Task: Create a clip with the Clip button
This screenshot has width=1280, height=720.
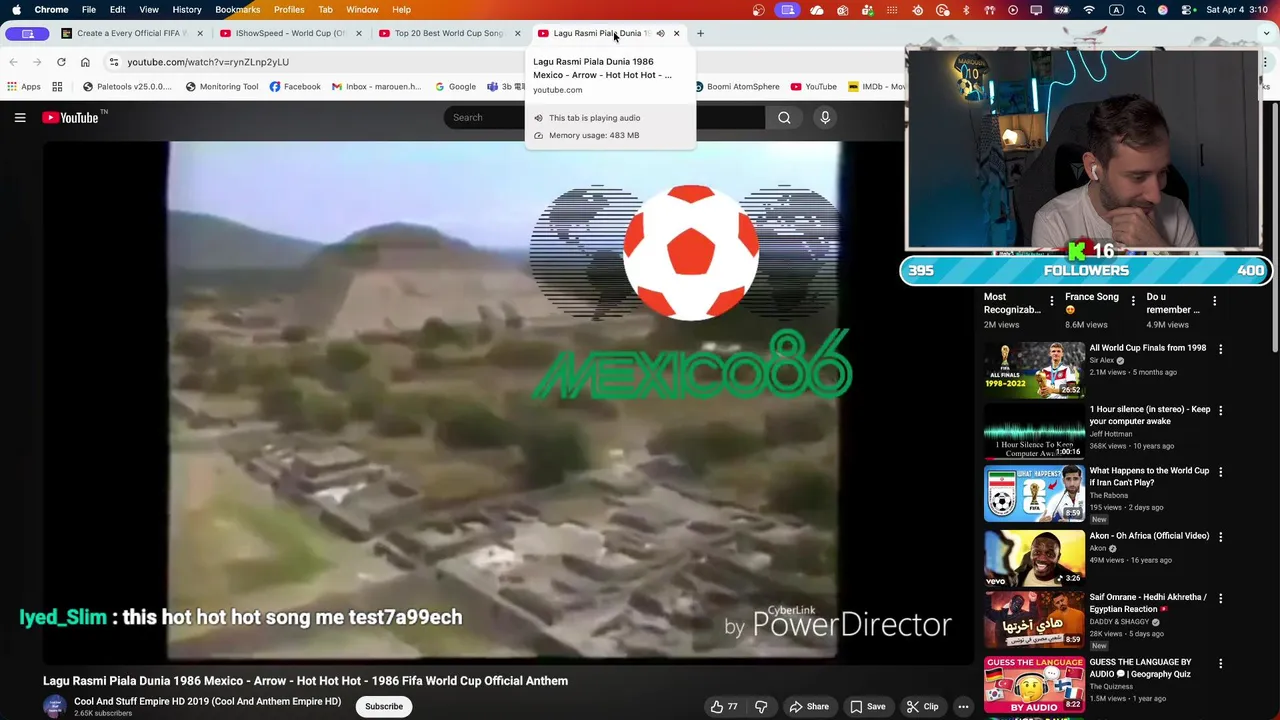Action: tap(922, 707)
